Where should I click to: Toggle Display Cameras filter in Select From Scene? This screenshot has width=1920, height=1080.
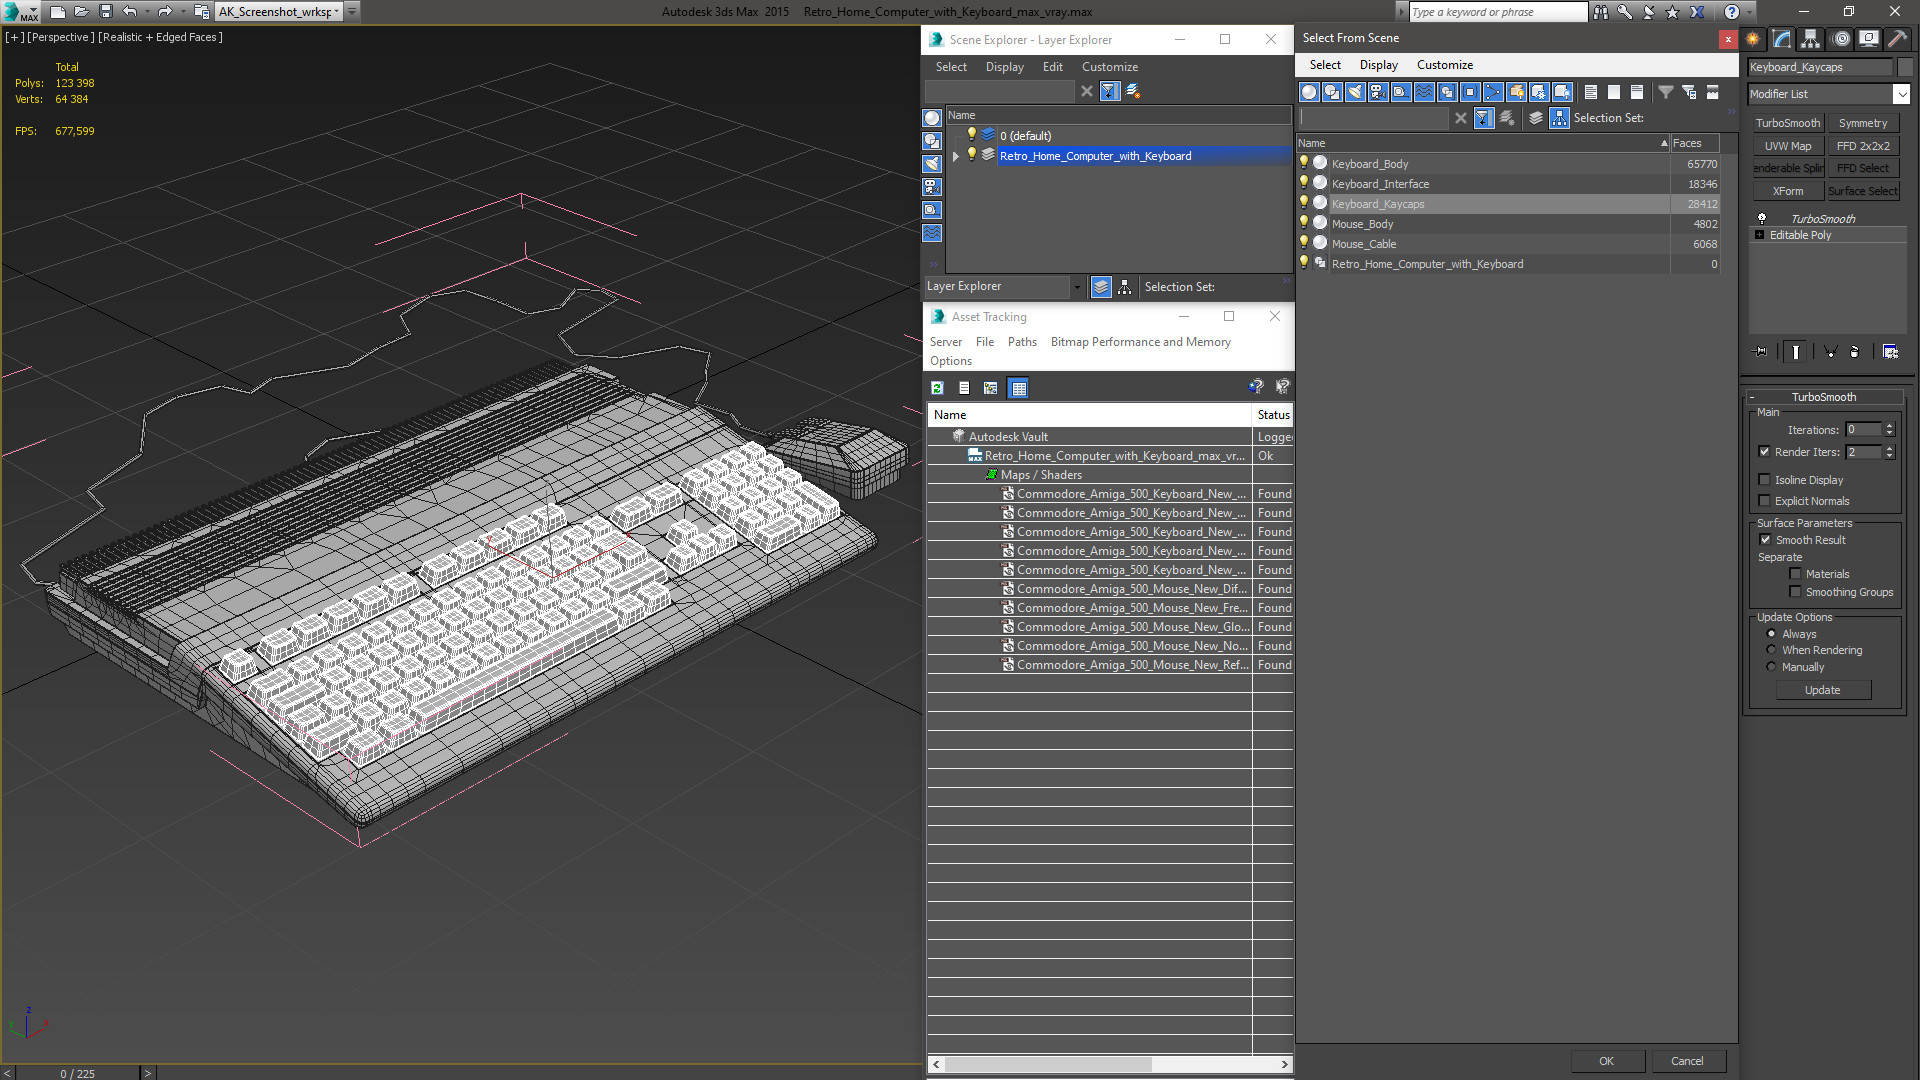[x=1378, y=92]
